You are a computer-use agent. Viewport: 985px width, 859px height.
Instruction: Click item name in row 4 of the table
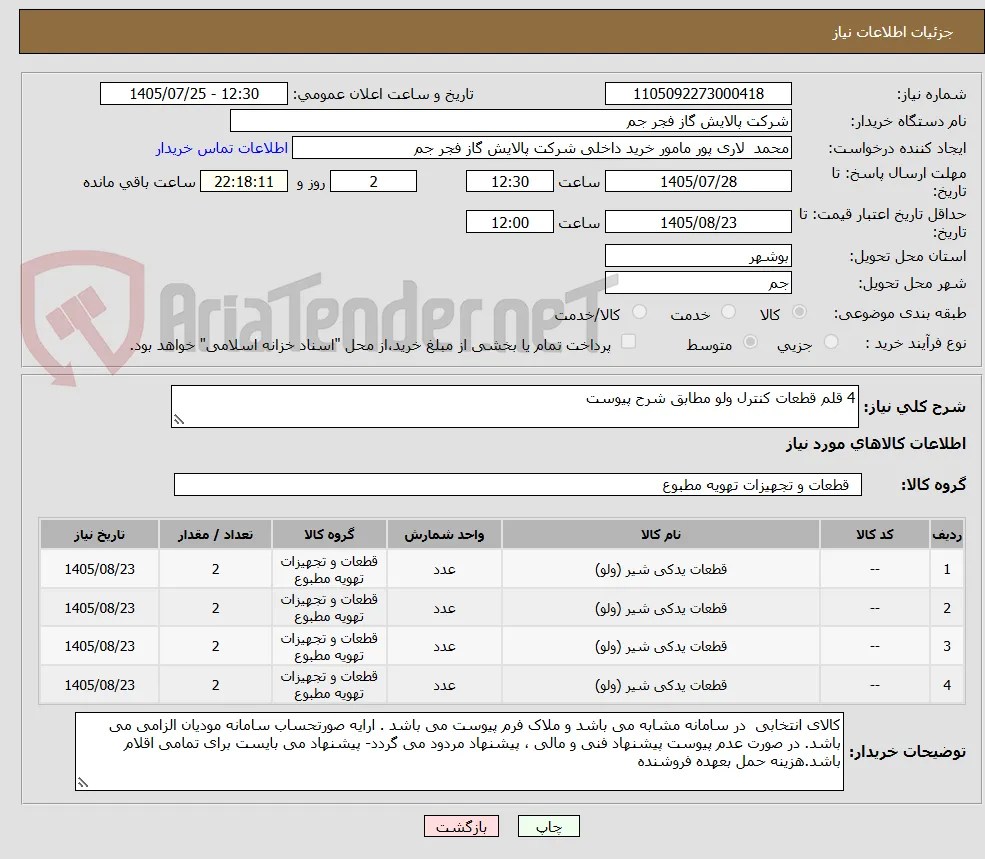coord(660,685)
